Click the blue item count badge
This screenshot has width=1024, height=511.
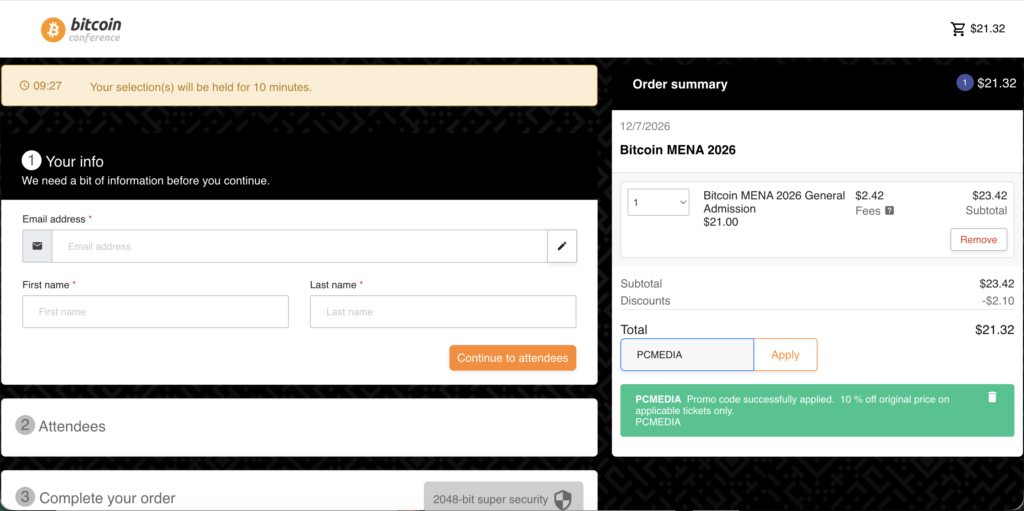point(965,83)
